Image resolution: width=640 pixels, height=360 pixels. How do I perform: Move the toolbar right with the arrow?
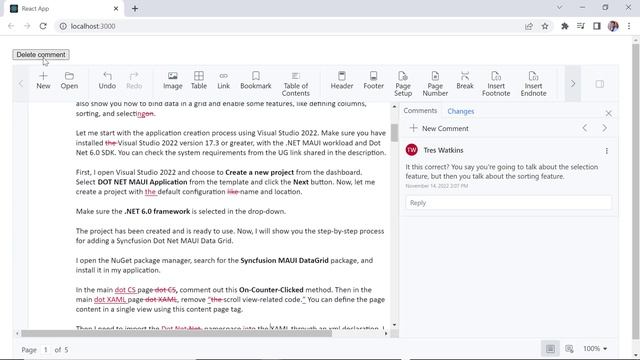pyautogui.click(x=573, y=84)
